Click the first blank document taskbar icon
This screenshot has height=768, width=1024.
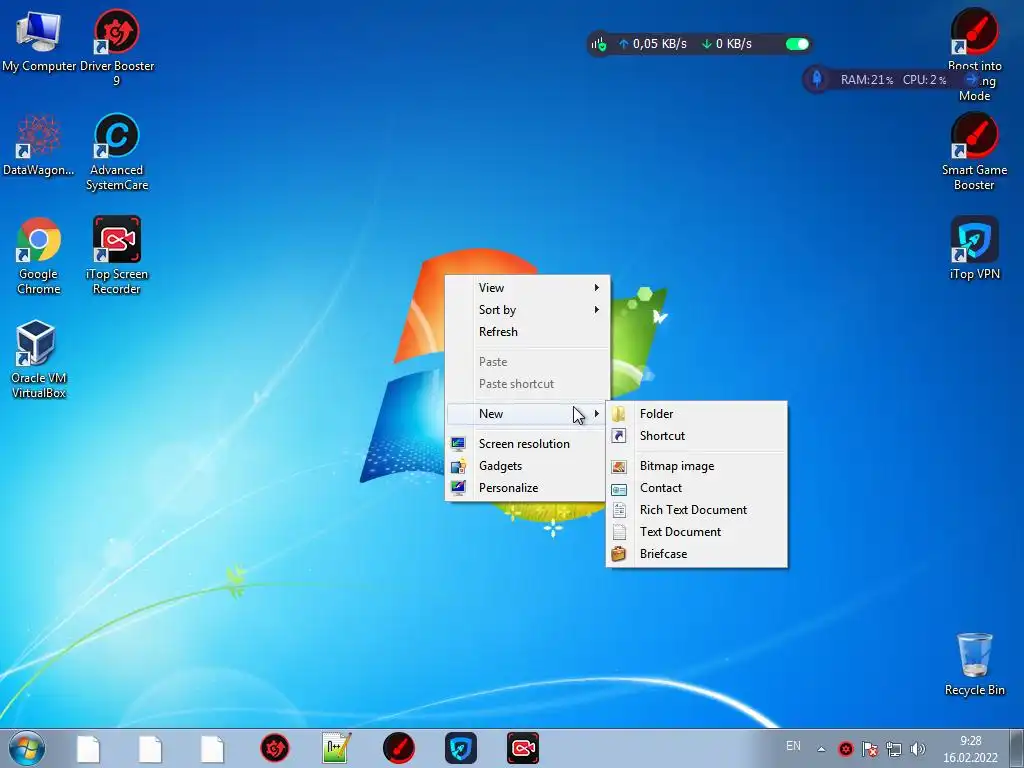pyautogui.click(x=88, y=748)
